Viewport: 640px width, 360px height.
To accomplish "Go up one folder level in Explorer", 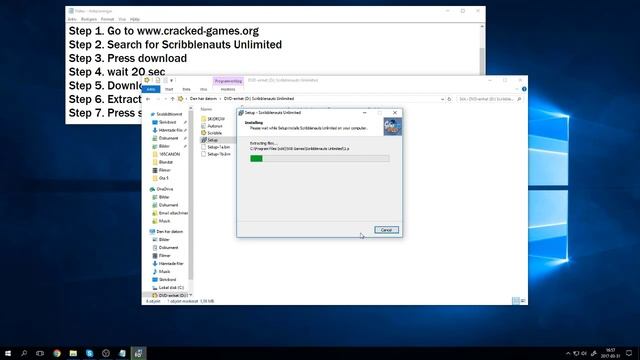I will coord(172,99).
